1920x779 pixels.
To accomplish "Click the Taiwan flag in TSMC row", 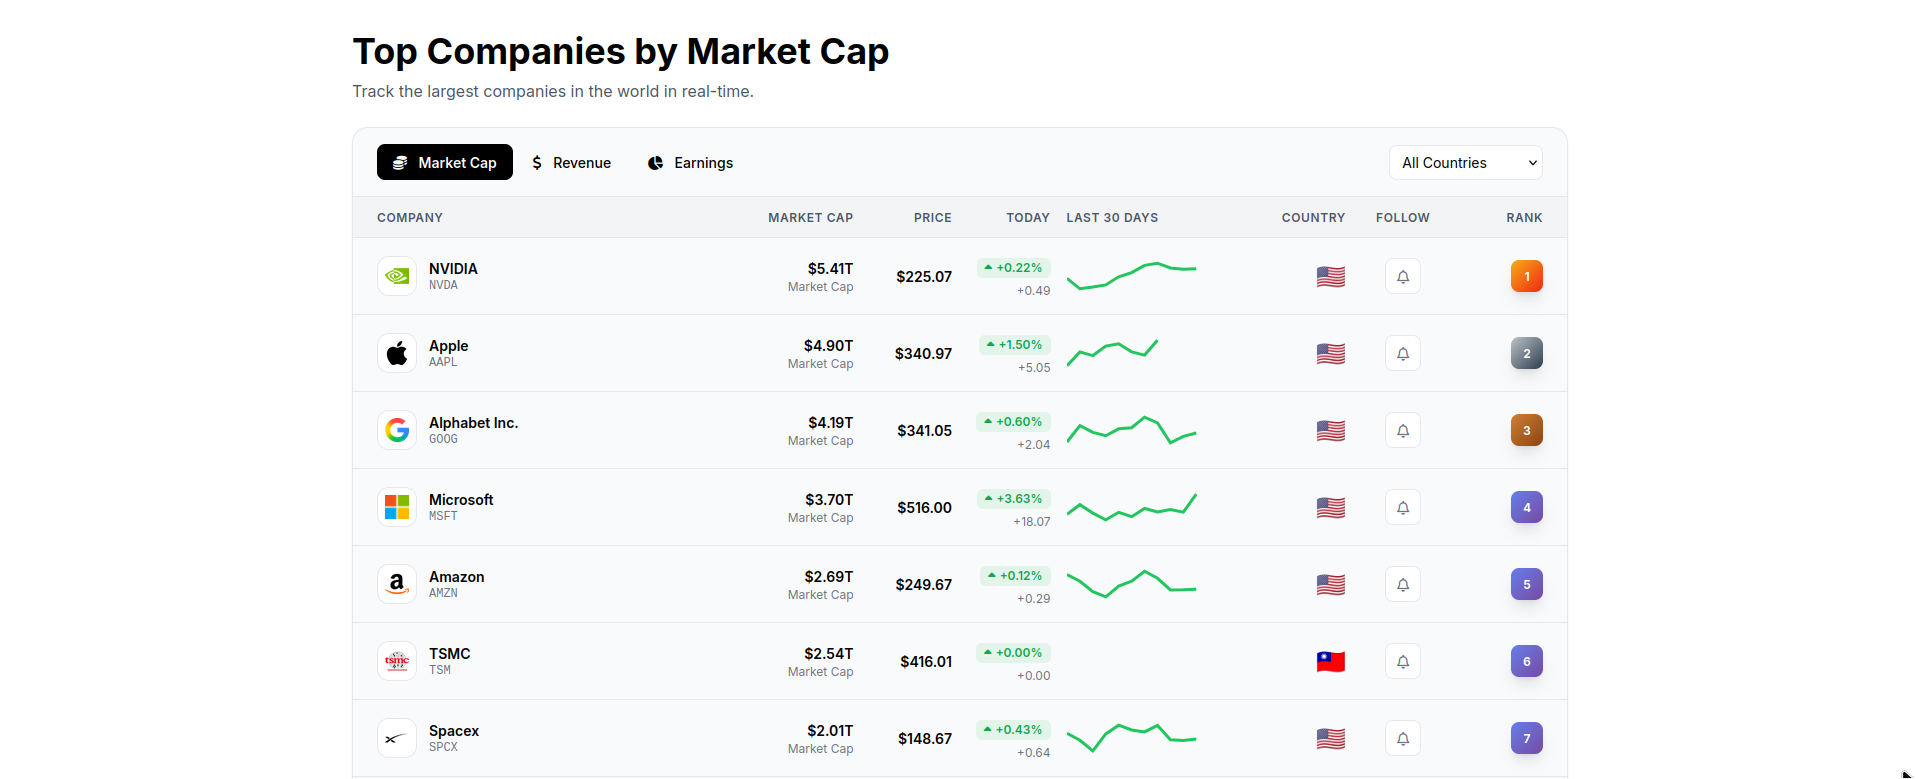I will (1331, 662).
